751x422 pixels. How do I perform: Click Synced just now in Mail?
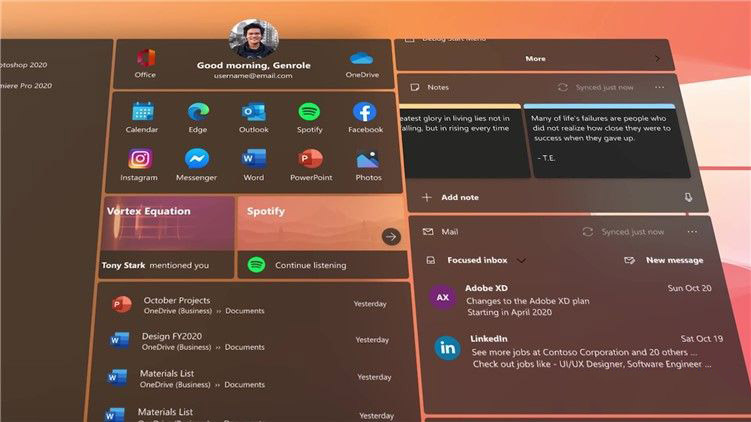click(633, 232)
